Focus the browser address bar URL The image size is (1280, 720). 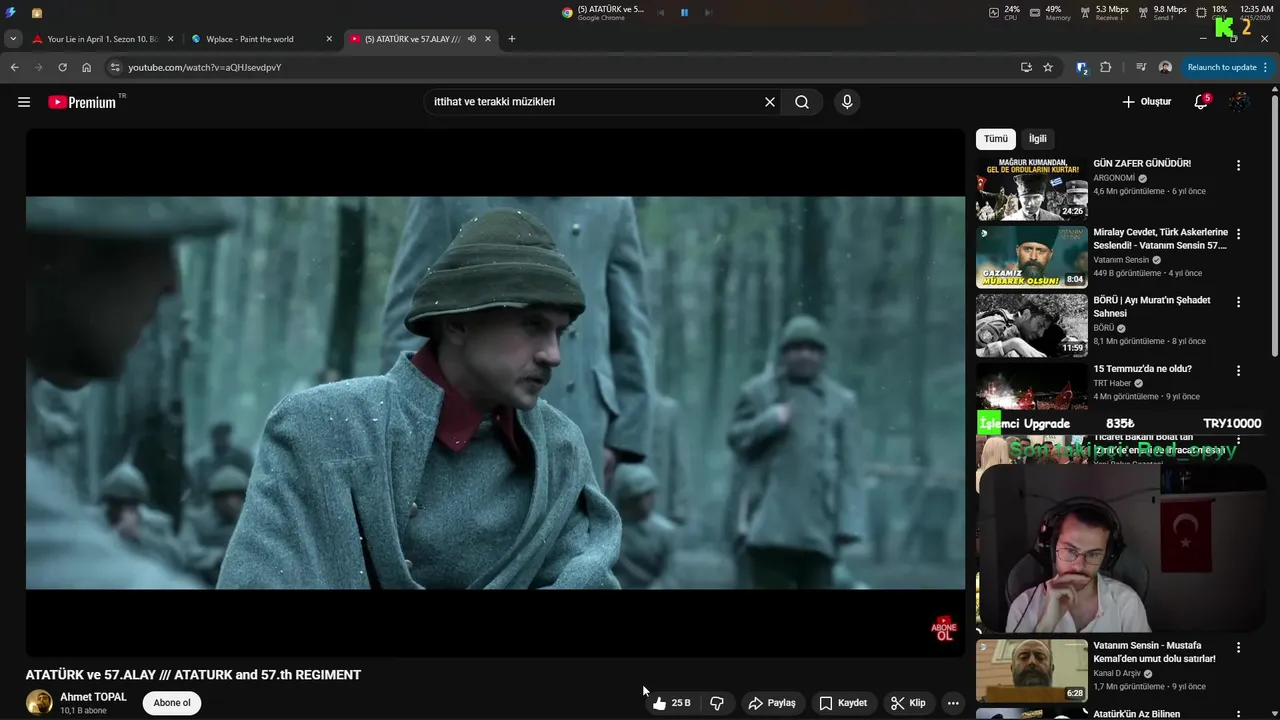point(205,67)
